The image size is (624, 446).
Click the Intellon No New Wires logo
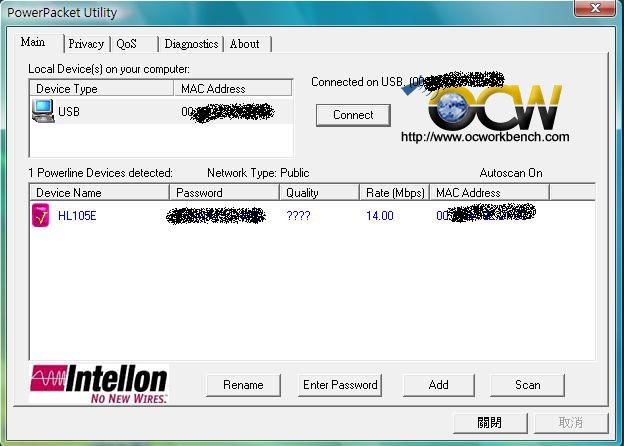(x=99, y=384)
